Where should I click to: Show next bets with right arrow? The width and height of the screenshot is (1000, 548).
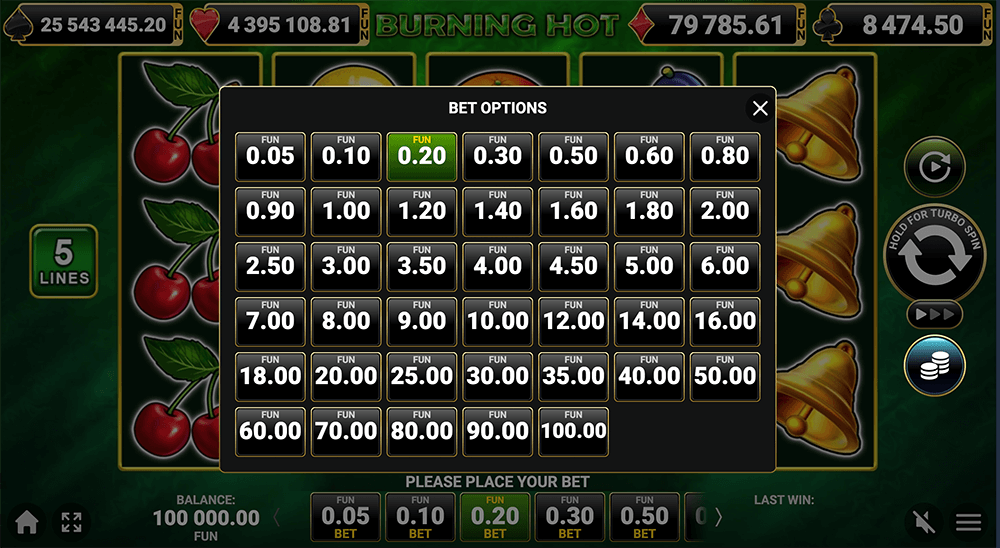[x=718, y=517]
